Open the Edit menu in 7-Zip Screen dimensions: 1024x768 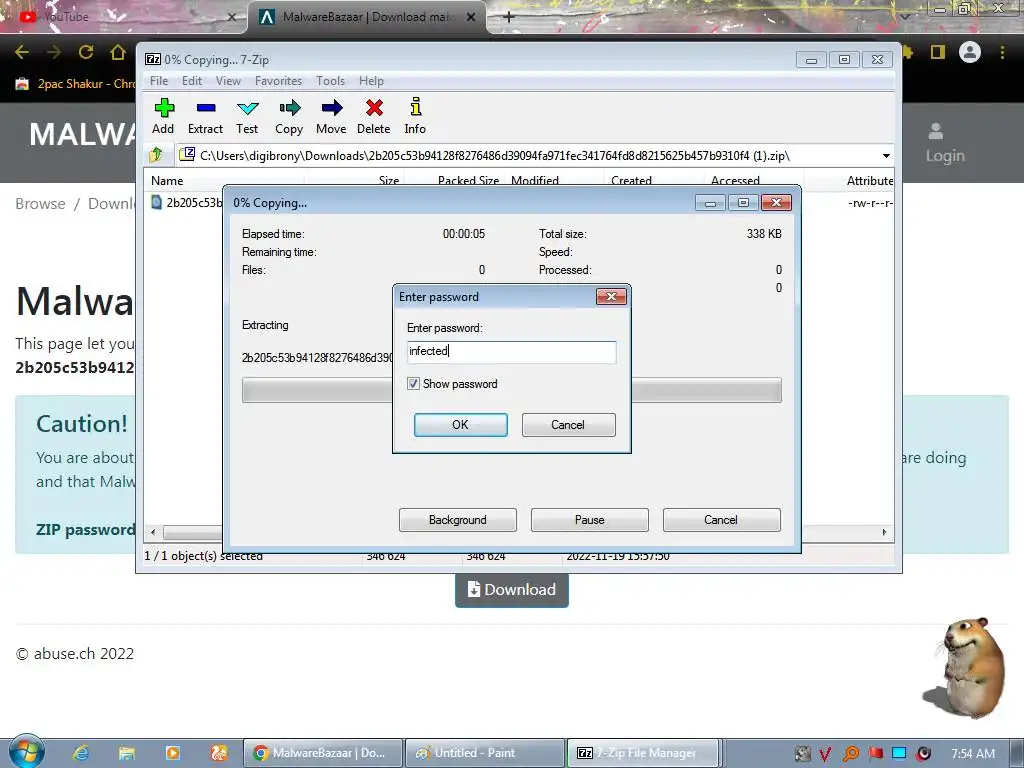[x=191, y=81]
